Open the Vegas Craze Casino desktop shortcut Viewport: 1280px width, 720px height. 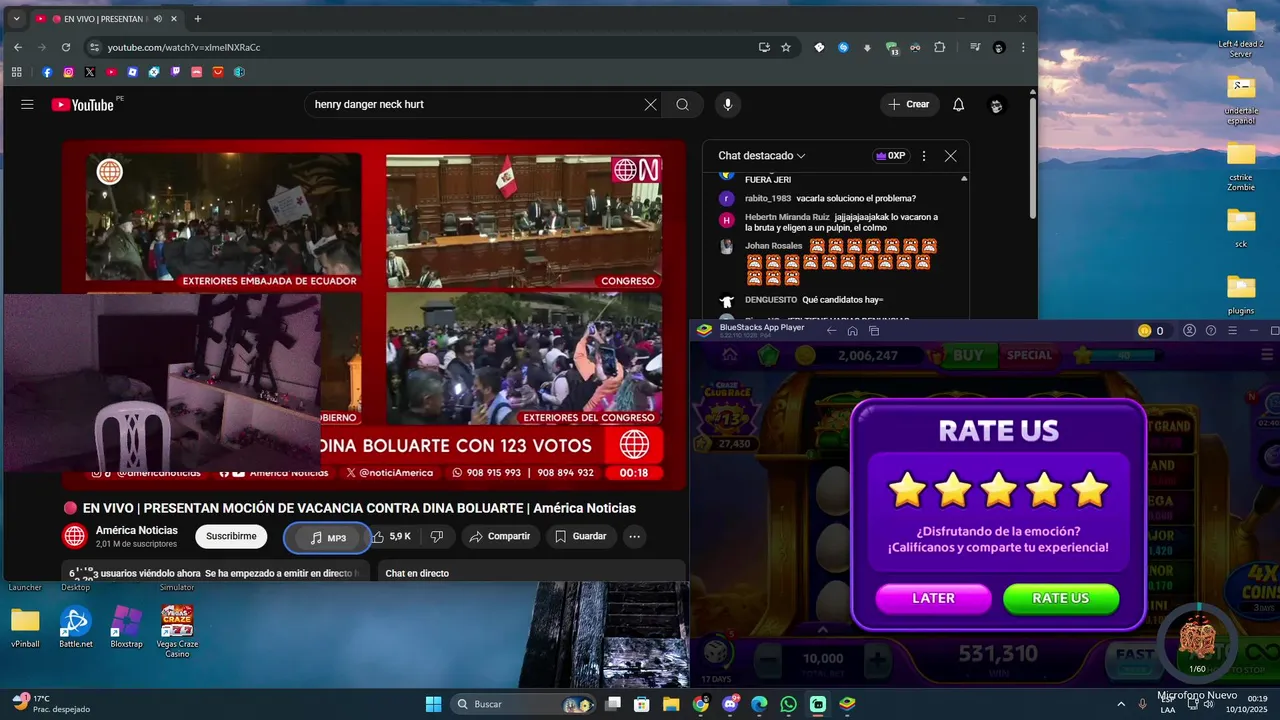(x=177, y=630)
